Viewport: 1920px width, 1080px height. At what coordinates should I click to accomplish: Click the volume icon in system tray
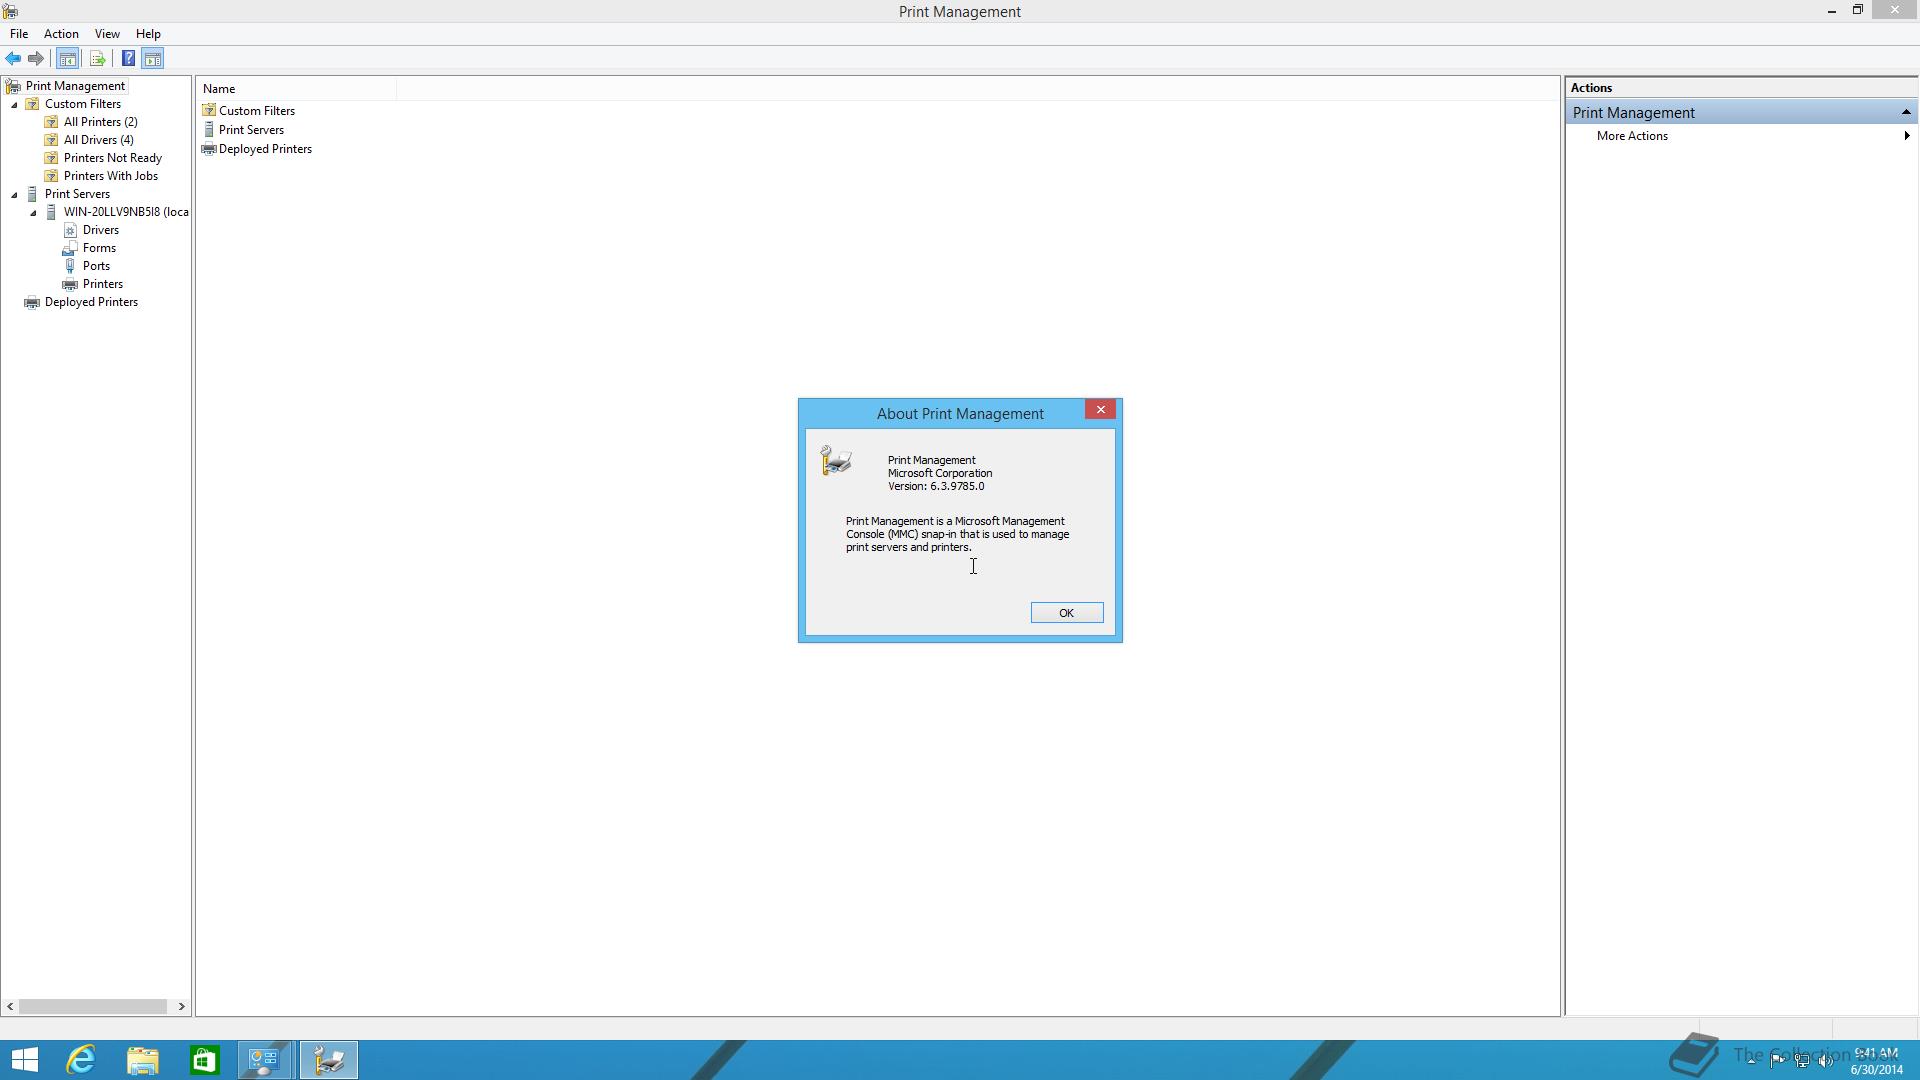click(x=1826, y=1061)
